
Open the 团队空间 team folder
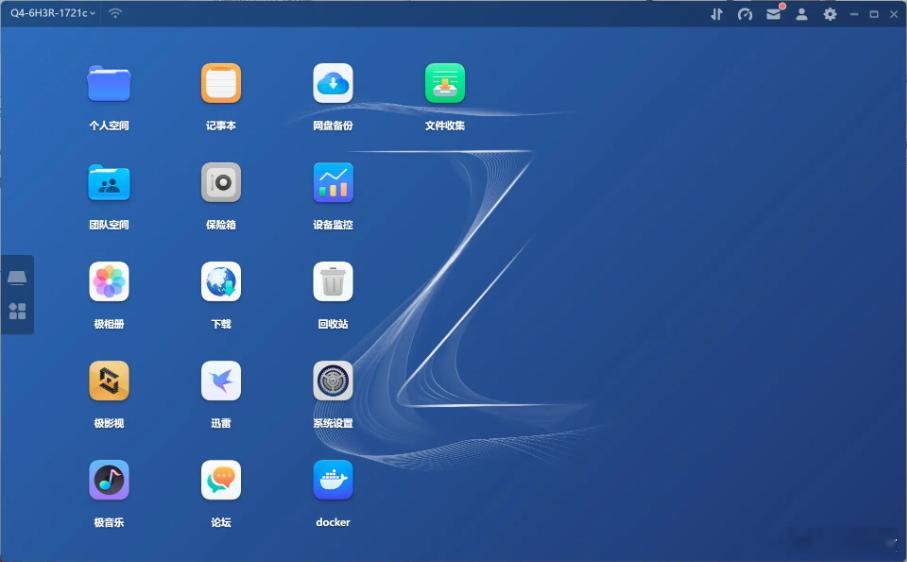tap(109, 183)
